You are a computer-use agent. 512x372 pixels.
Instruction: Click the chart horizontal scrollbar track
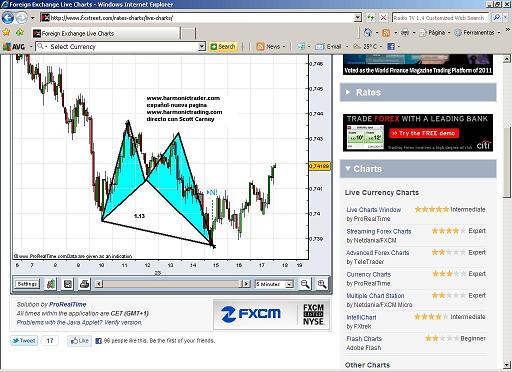point(172,284)
